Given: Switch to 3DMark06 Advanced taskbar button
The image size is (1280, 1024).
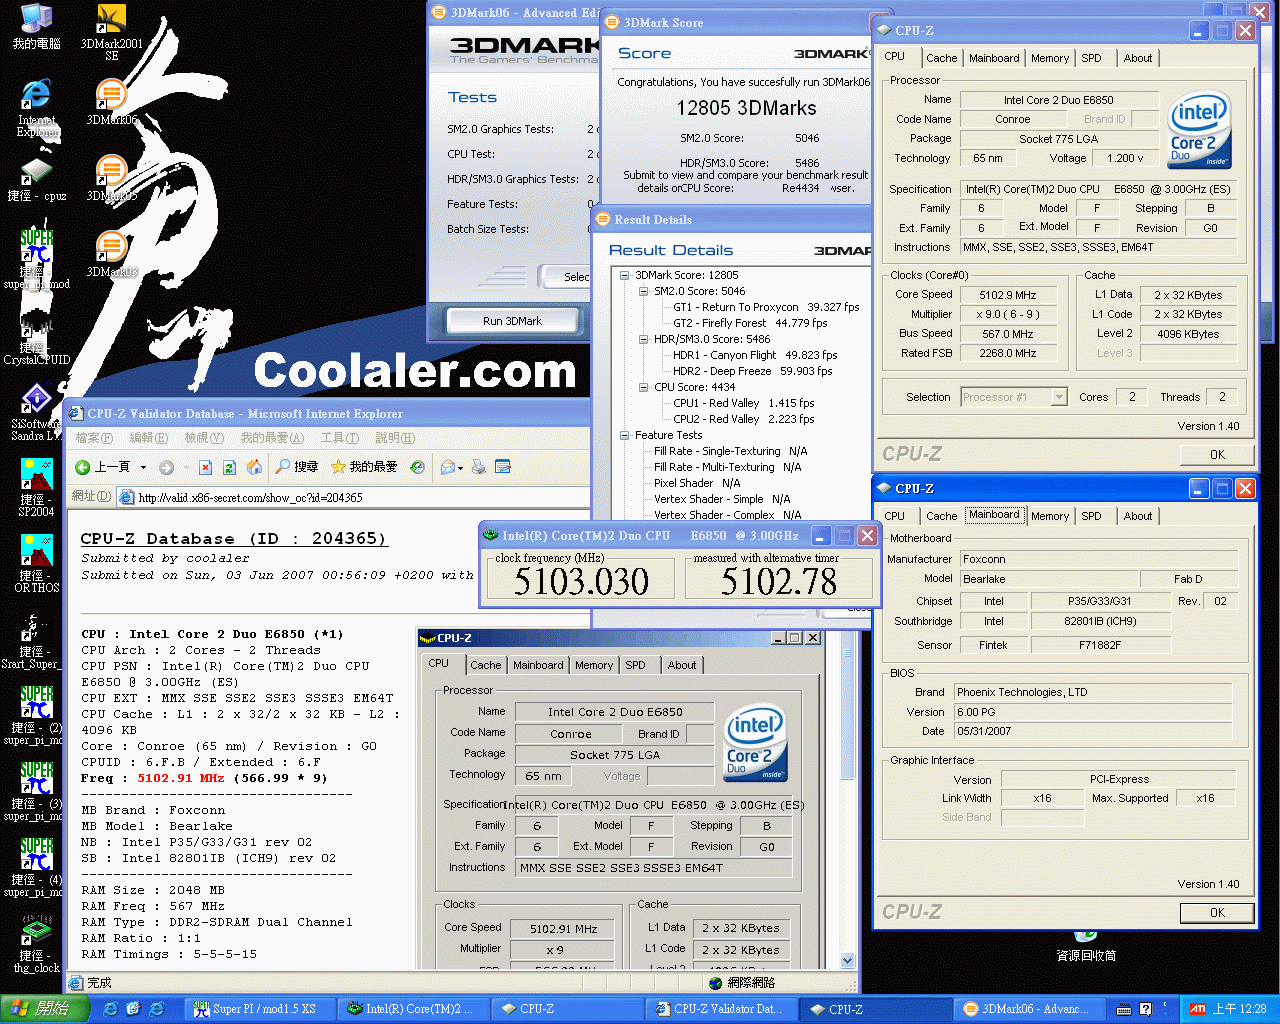Looking at the screenshot, I should [x=1030, y=1009].
